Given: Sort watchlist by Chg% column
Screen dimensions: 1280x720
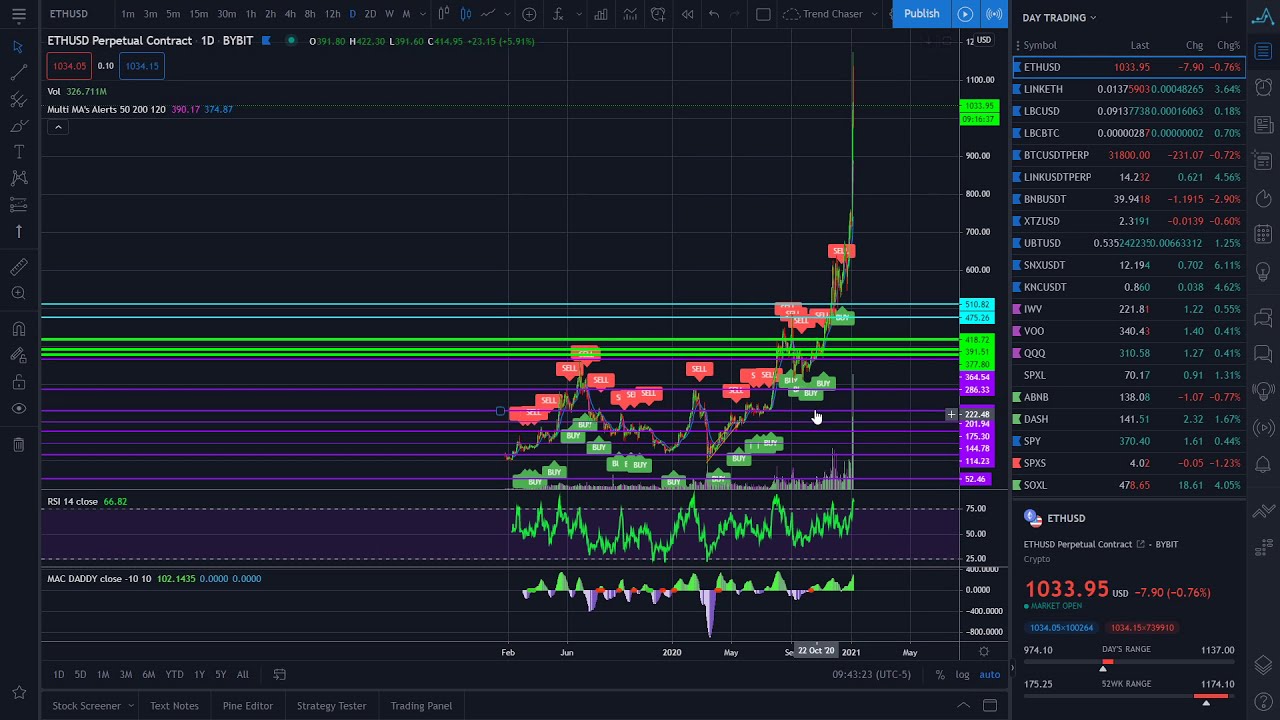Looking at the screenshot, I should (x=1228, y=45).
